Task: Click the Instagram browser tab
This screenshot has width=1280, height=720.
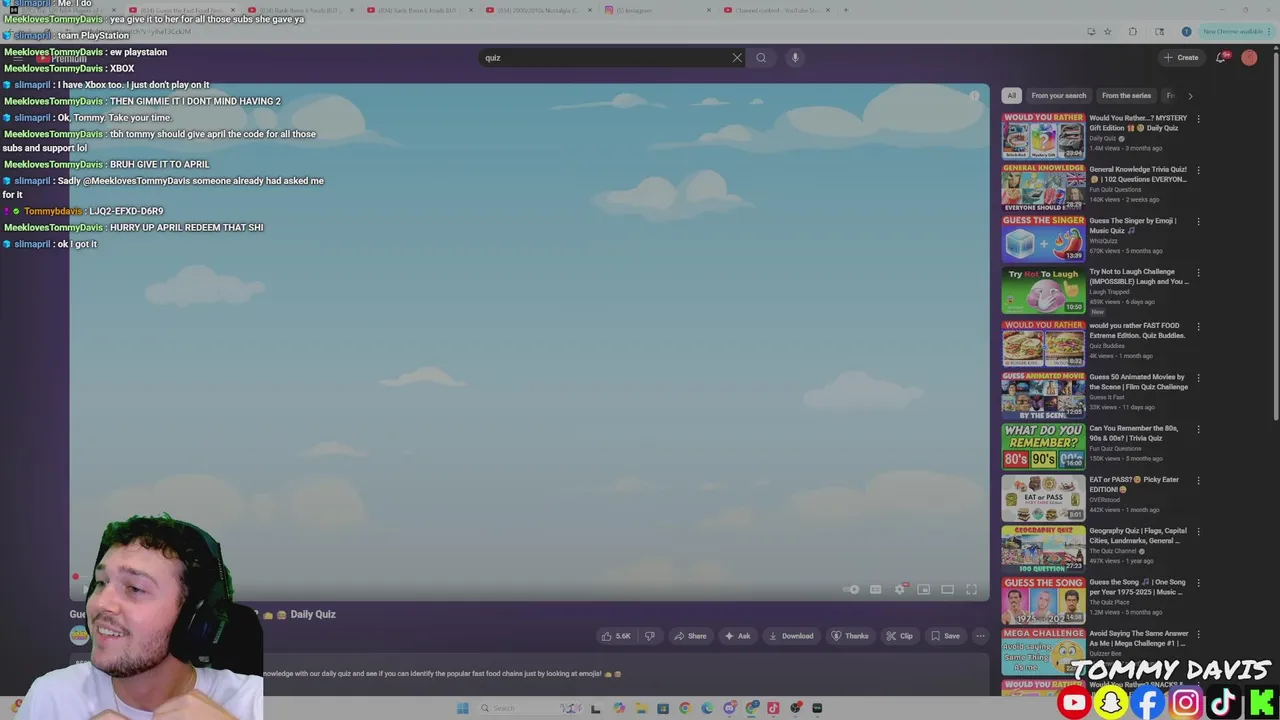Action: (x=660, y=10)
